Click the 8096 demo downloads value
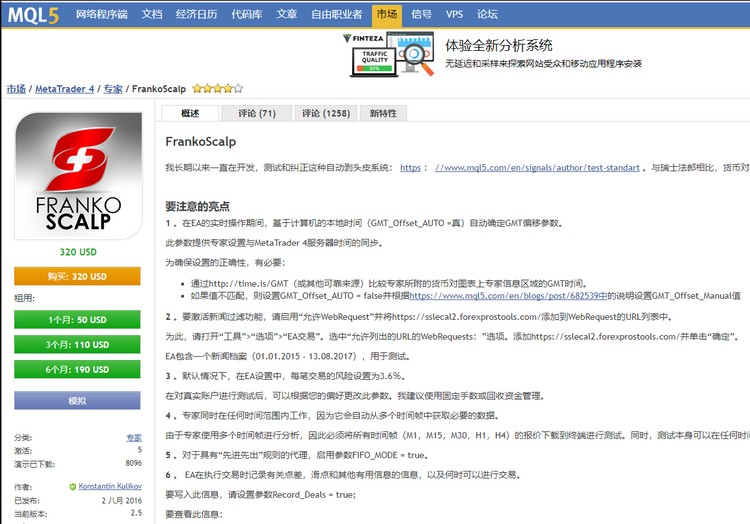Viewport: 750px width, 524px height. click(133, 463)
